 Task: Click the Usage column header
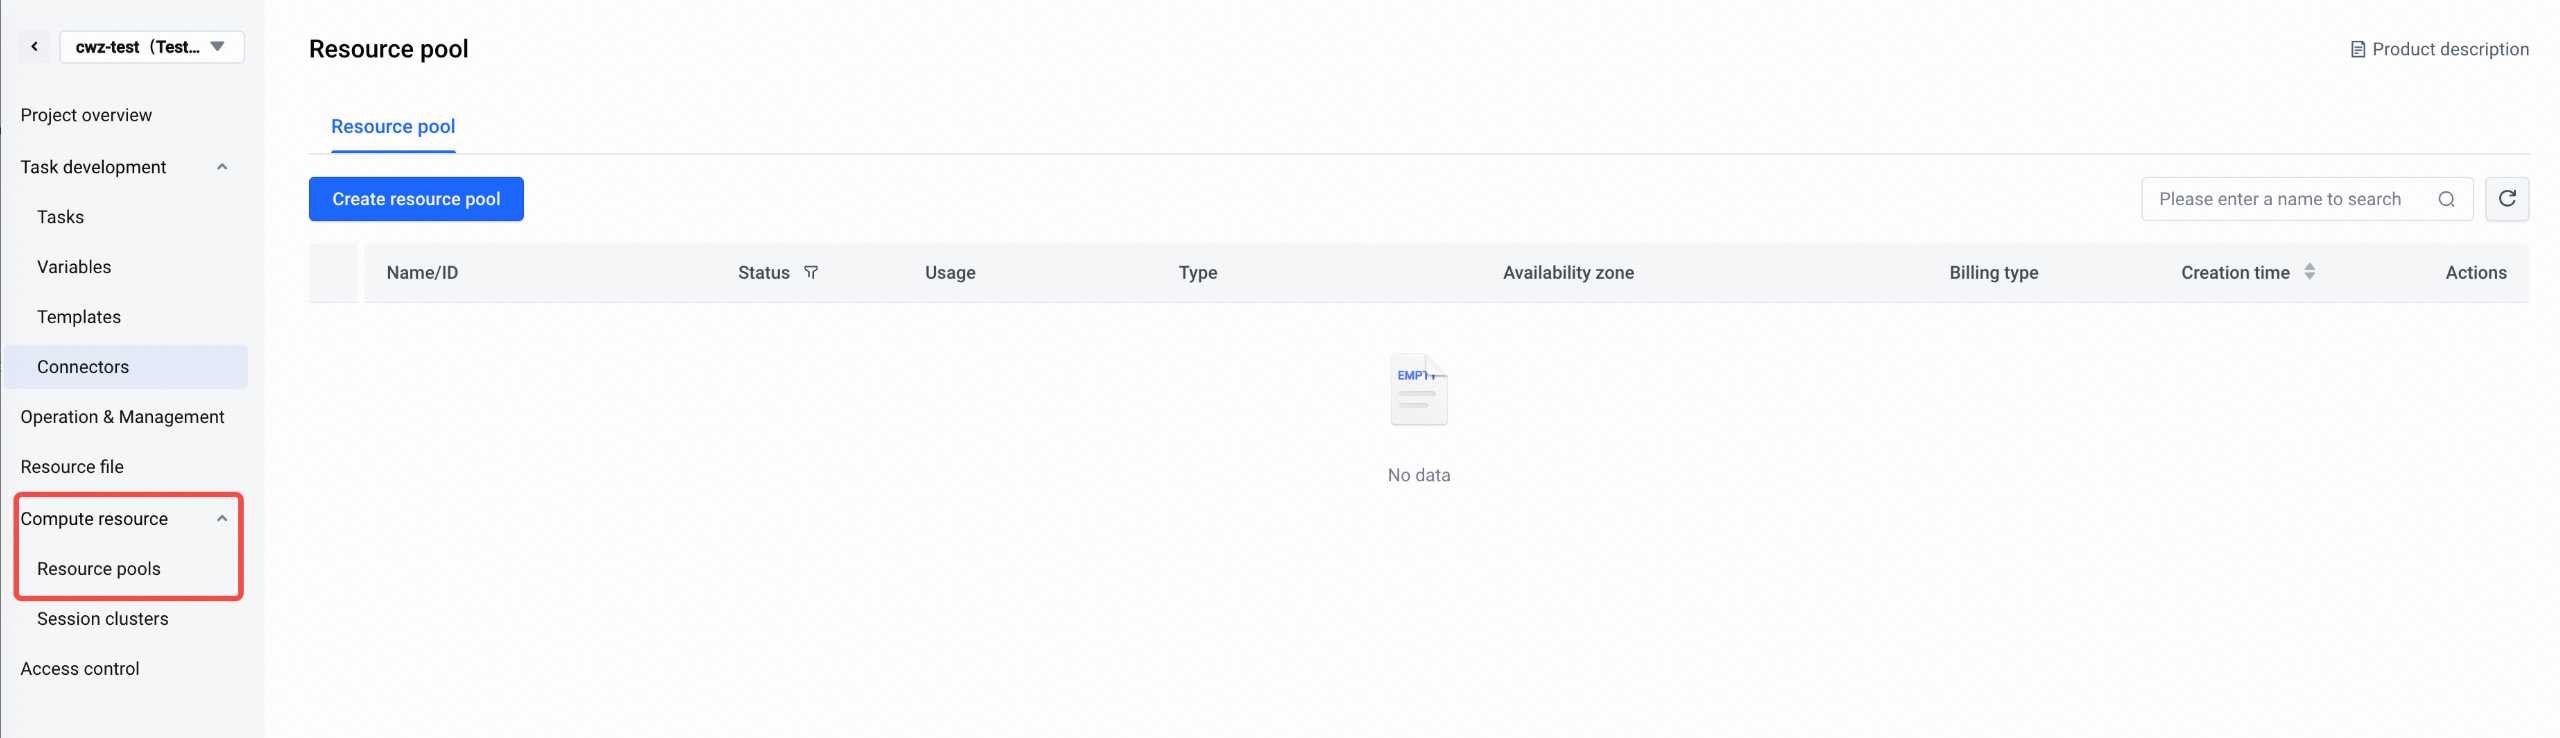(950, 273)
